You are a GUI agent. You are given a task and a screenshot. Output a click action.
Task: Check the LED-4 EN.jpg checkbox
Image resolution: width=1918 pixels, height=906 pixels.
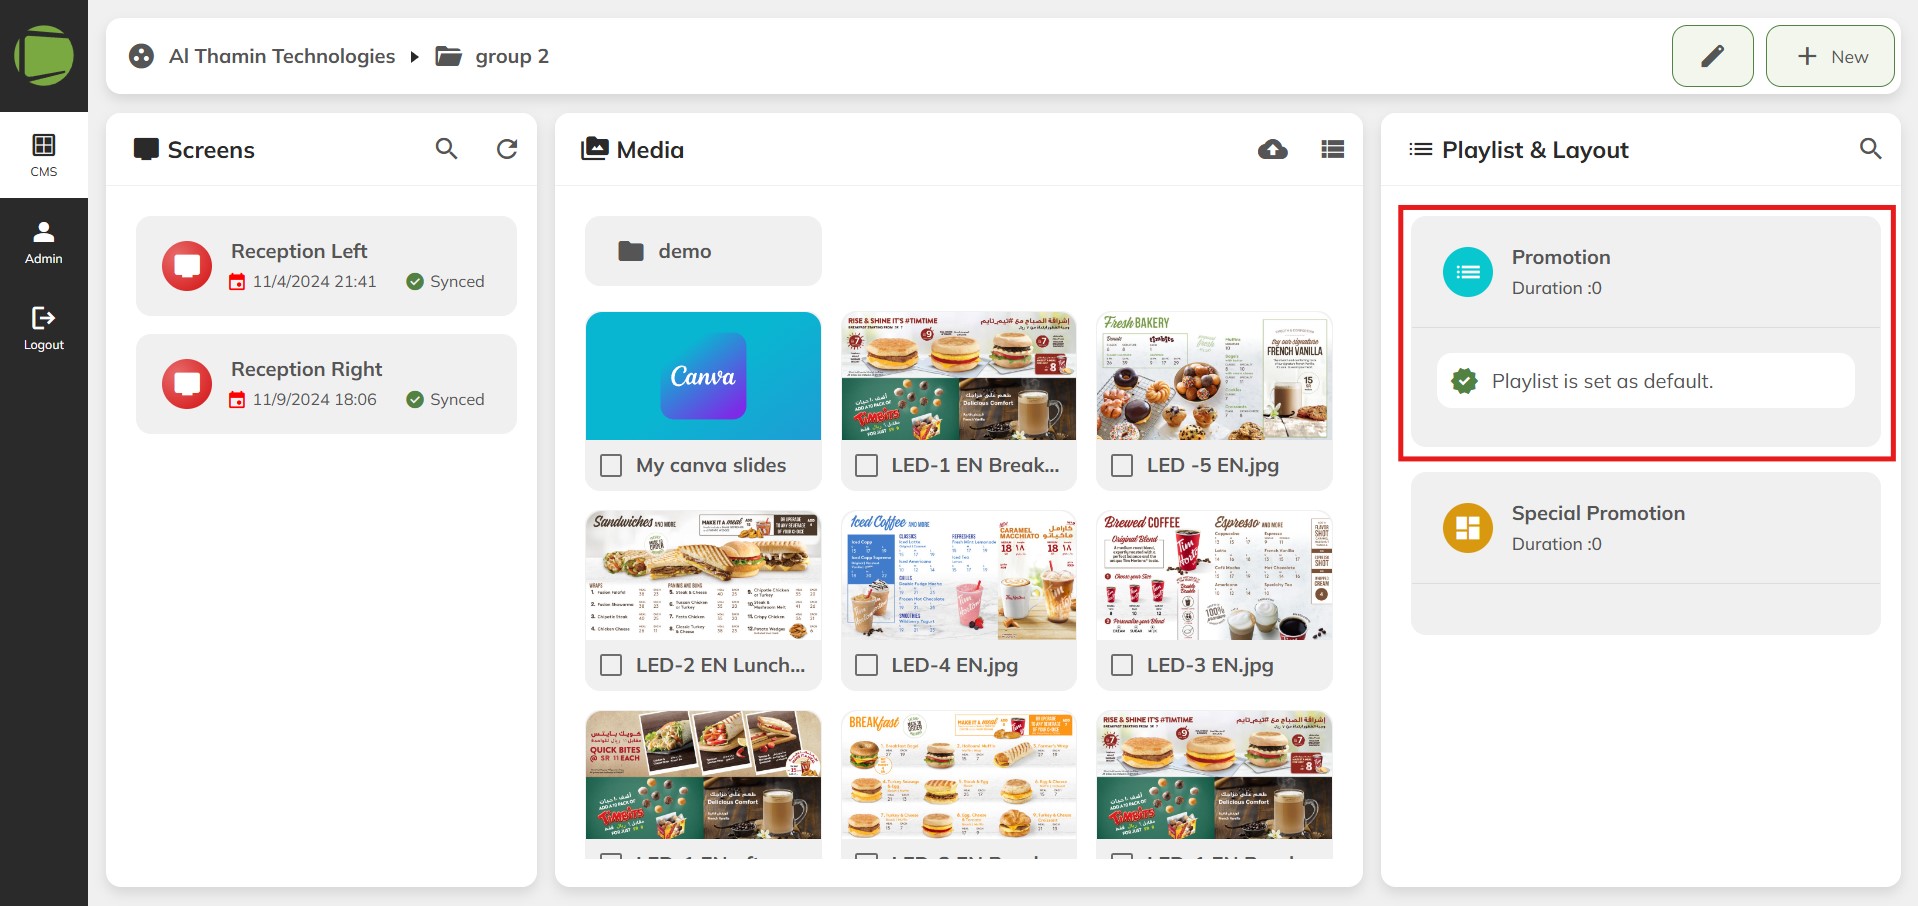[x=867, y=665]
